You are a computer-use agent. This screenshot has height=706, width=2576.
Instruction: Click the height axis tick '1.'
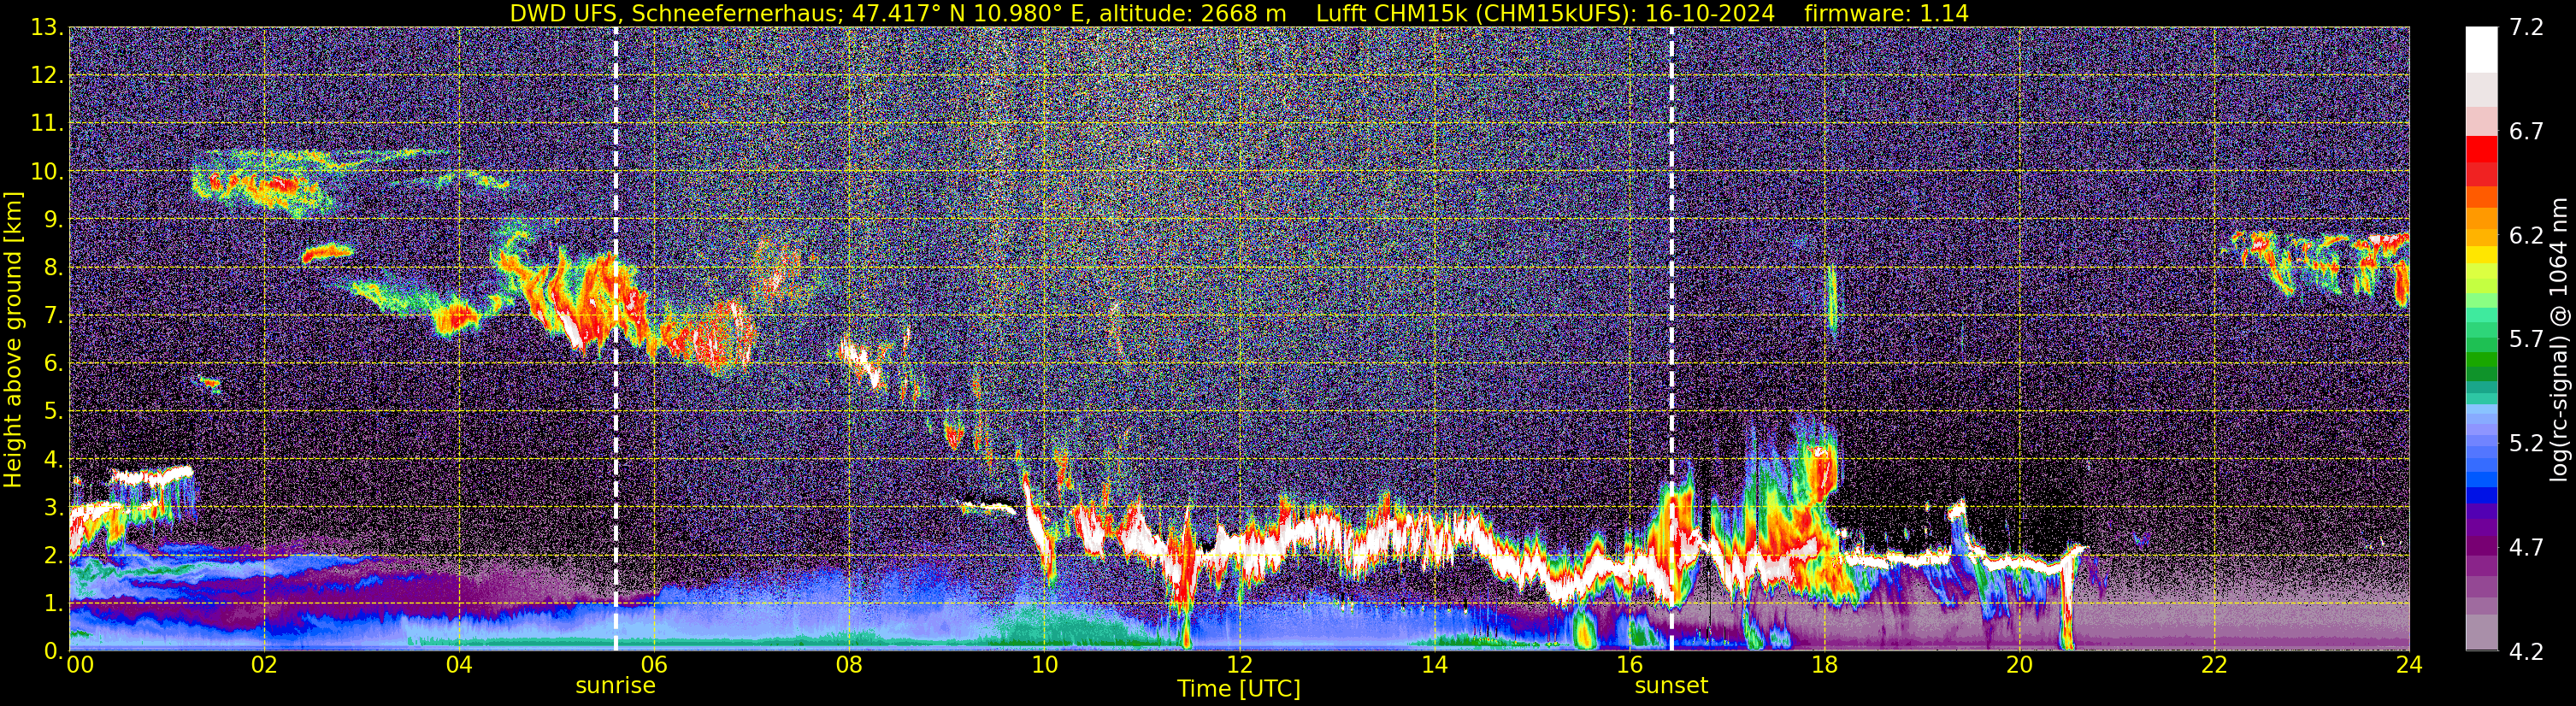(x=53, y=603)
